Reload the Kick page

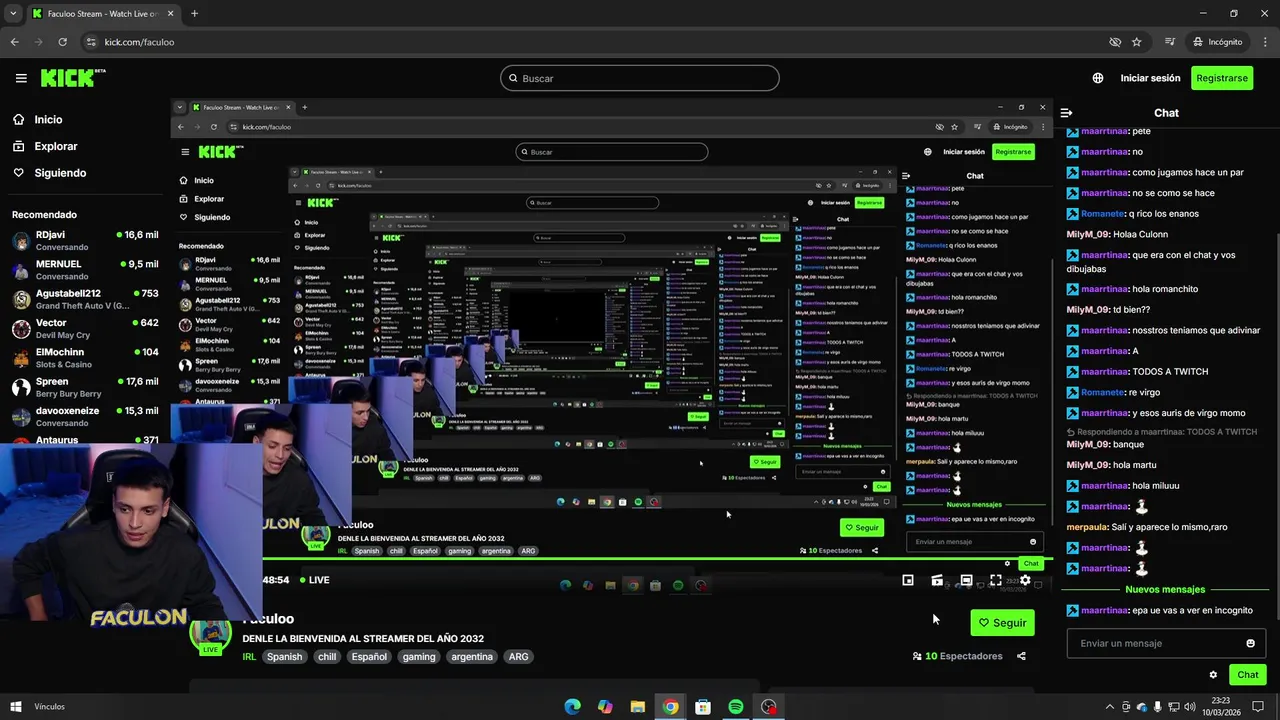(62, 42)
